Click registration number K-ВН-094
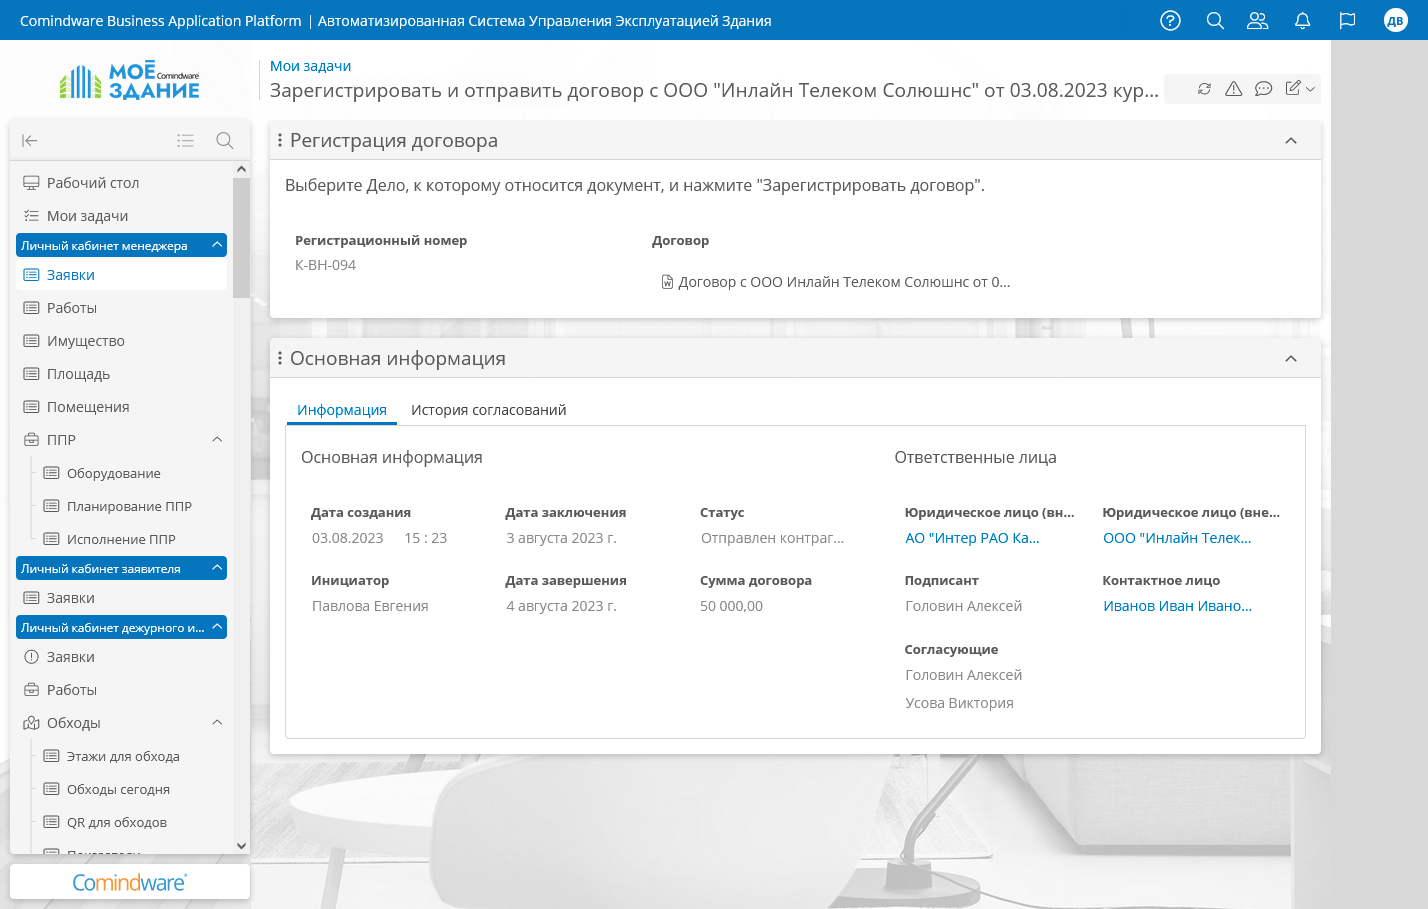Image resolution: width=1428 pixels, height=909 pixels. point(325,265)
